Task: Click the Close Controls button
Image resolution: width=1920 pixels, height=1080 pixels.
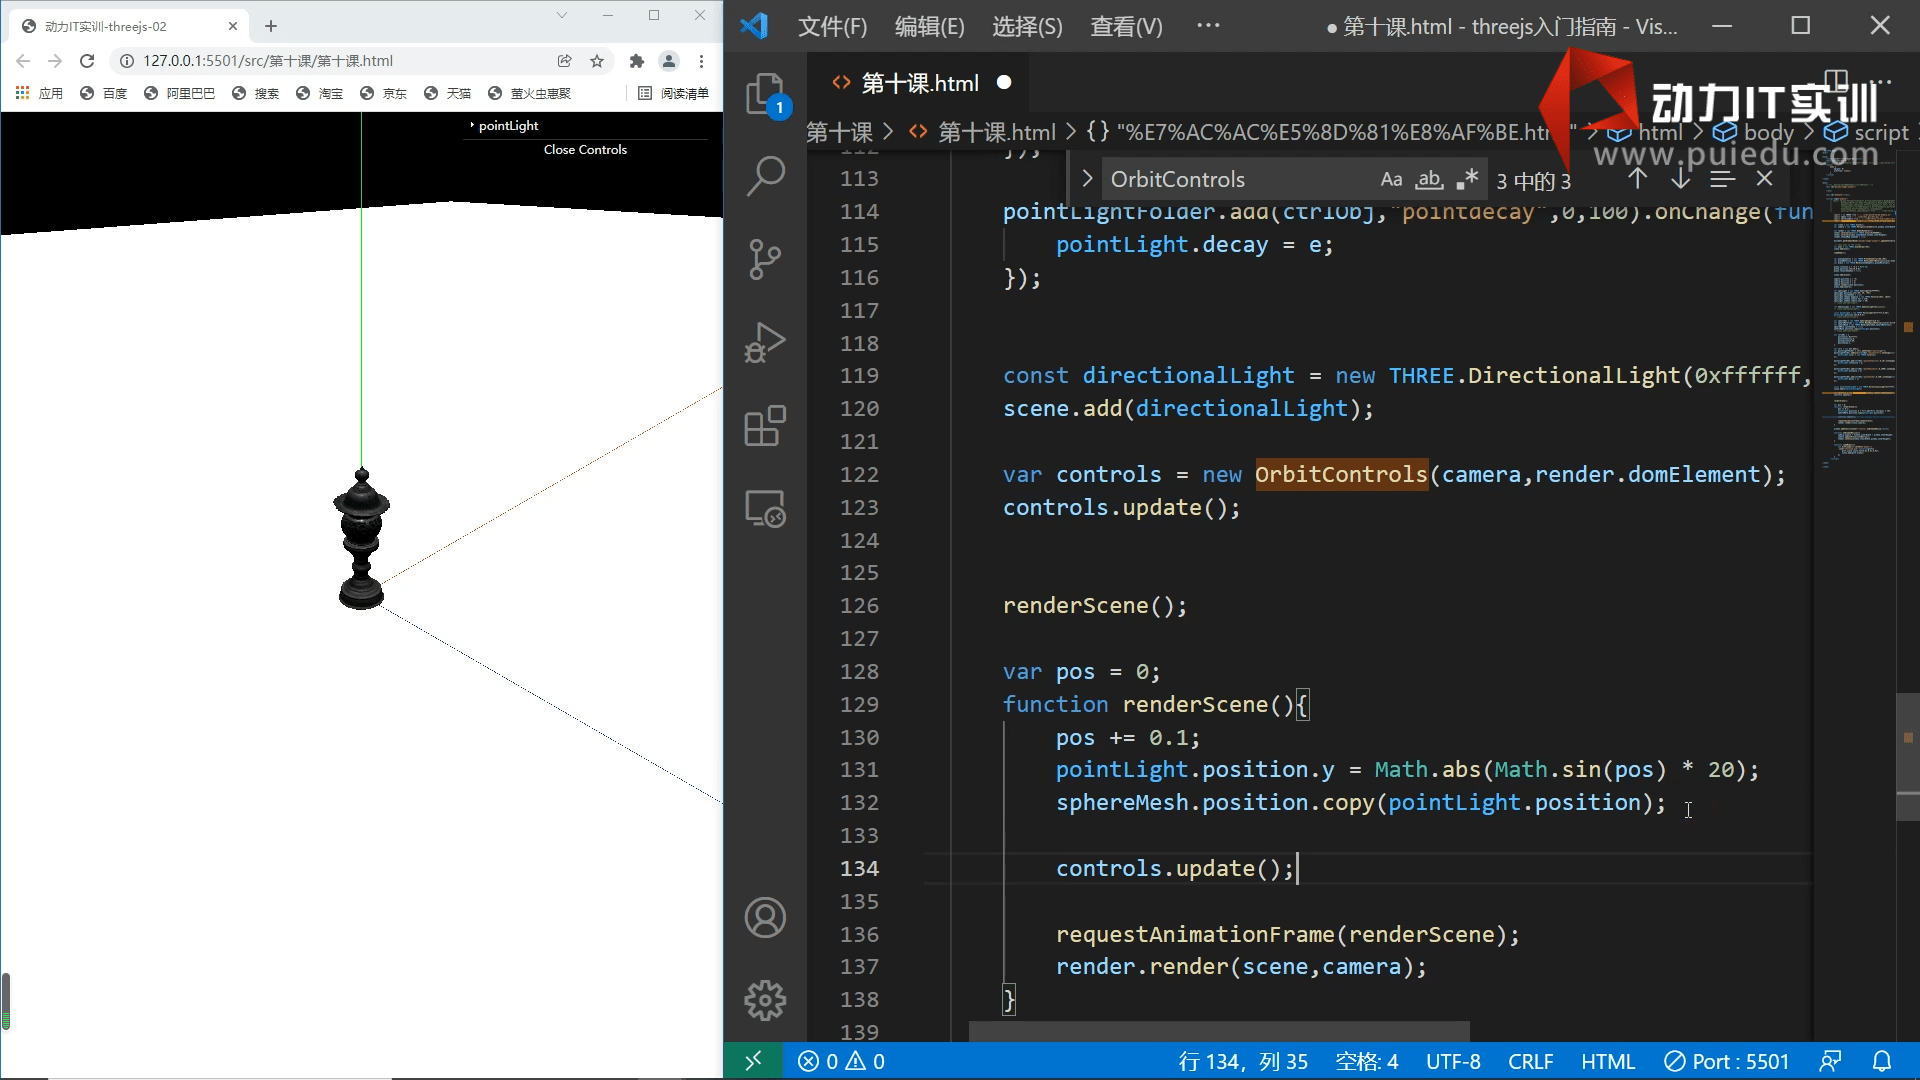Action: [585, 149]
